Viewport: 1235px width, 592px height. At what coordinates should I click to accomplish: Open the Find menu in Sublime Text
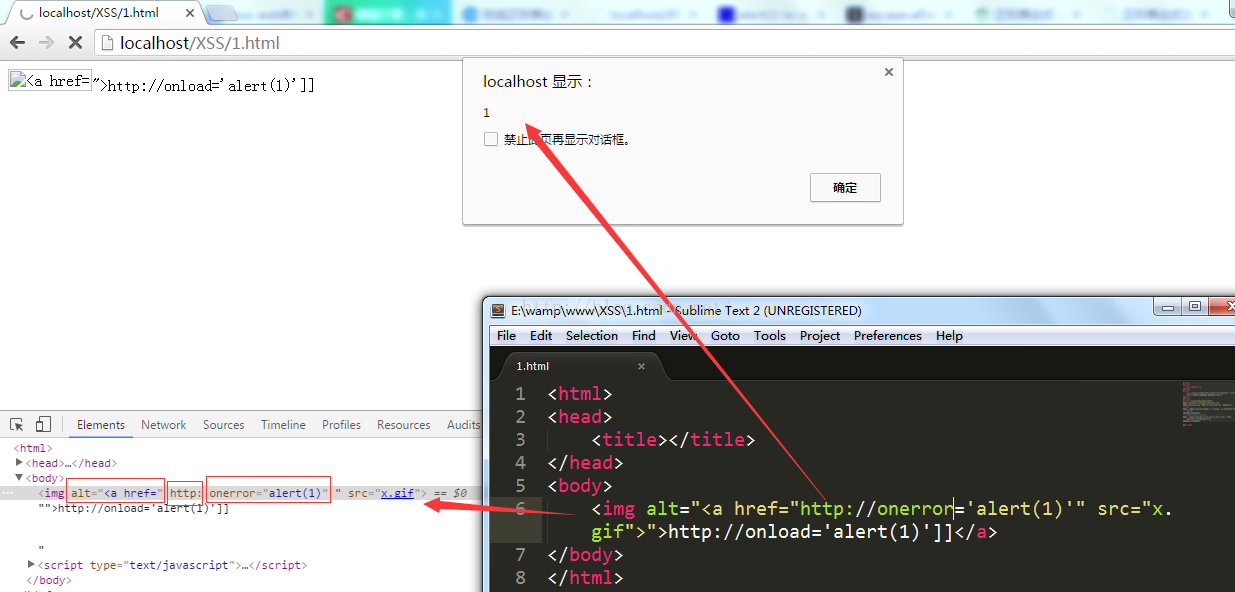[644, 336]
